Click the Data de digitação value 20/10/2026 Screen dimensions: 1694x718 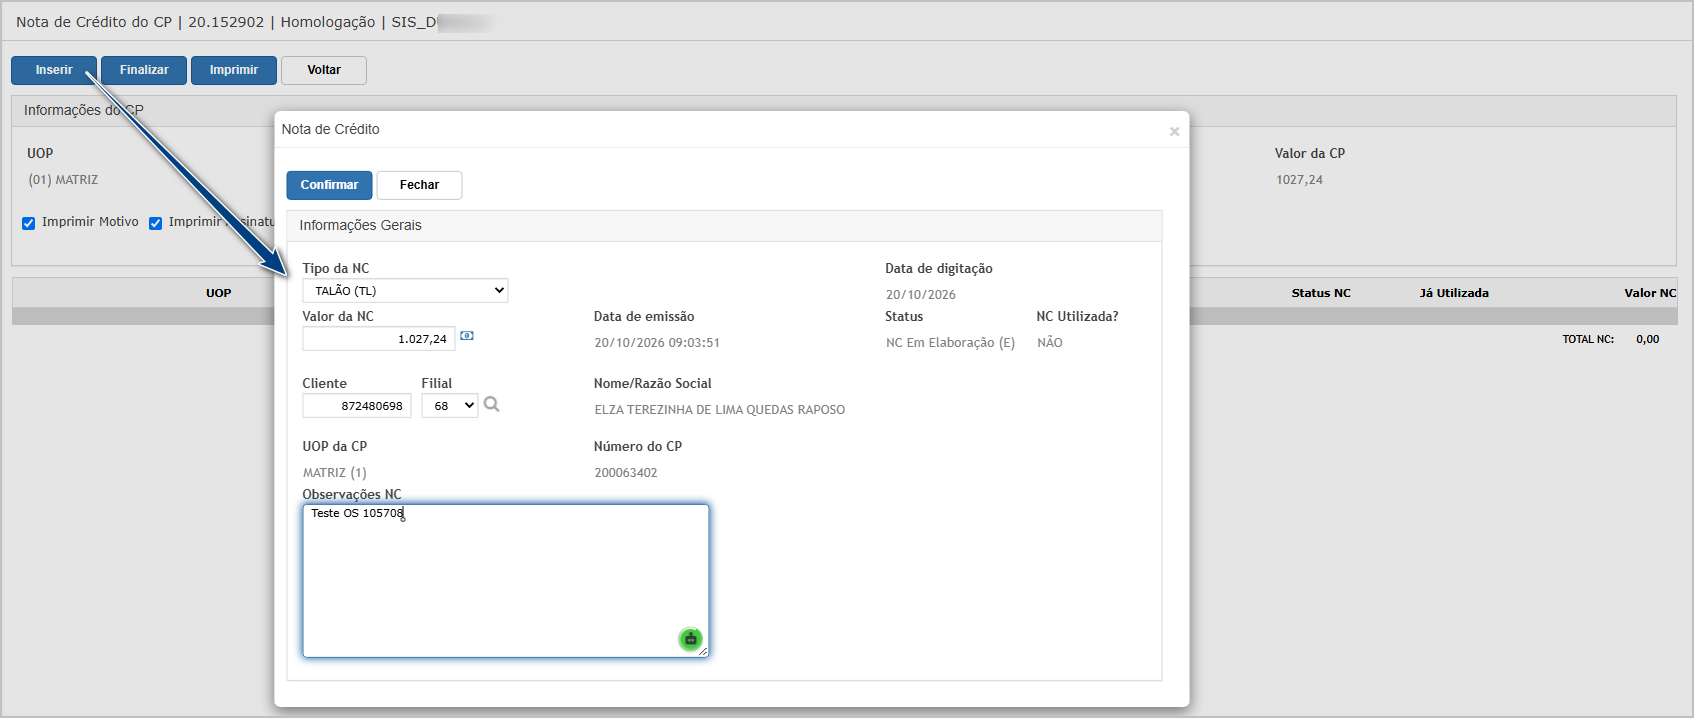point(921,295)
